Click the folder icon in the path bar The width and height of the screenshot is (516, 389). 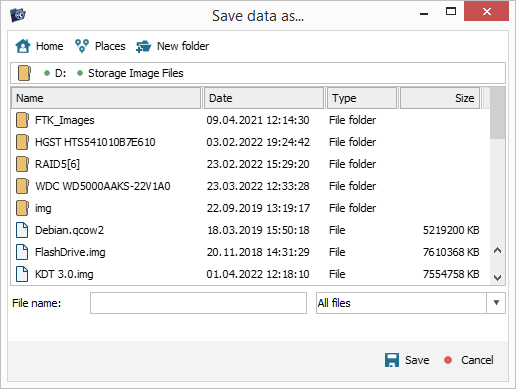24,73
